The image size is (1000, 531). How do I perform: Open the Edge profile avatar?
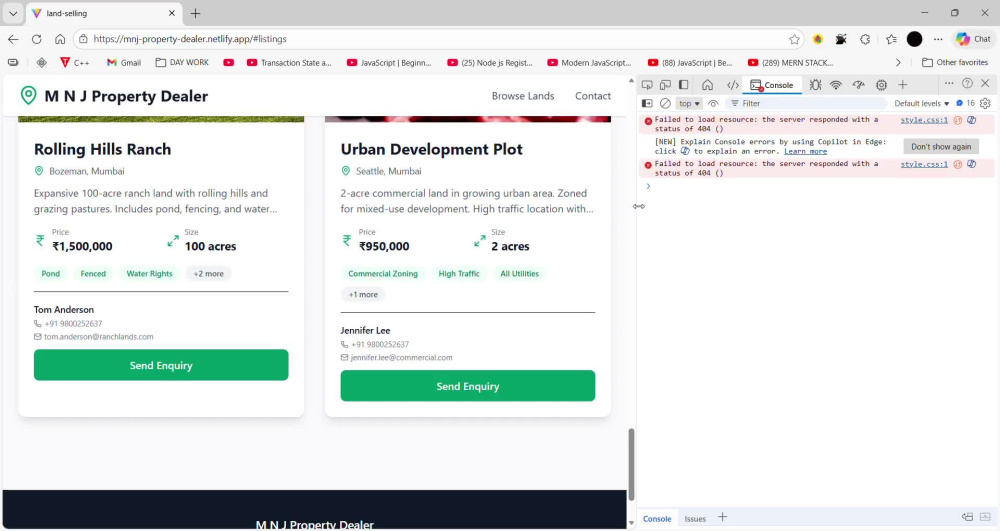point(915,39)
